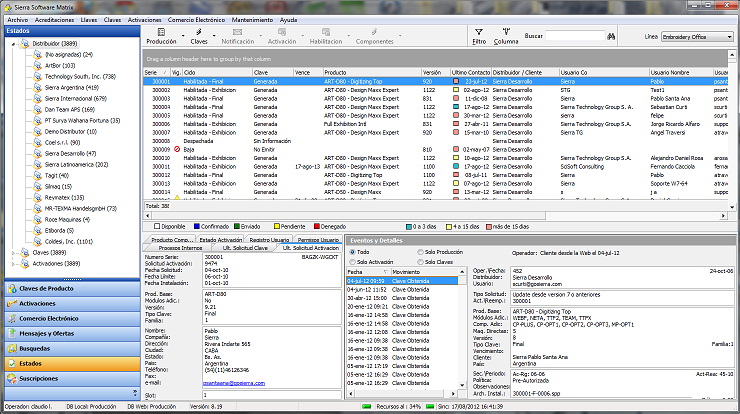The image size is (740, 414).
Task: Open the Claves de Producto section
Action: coord(72,288)
